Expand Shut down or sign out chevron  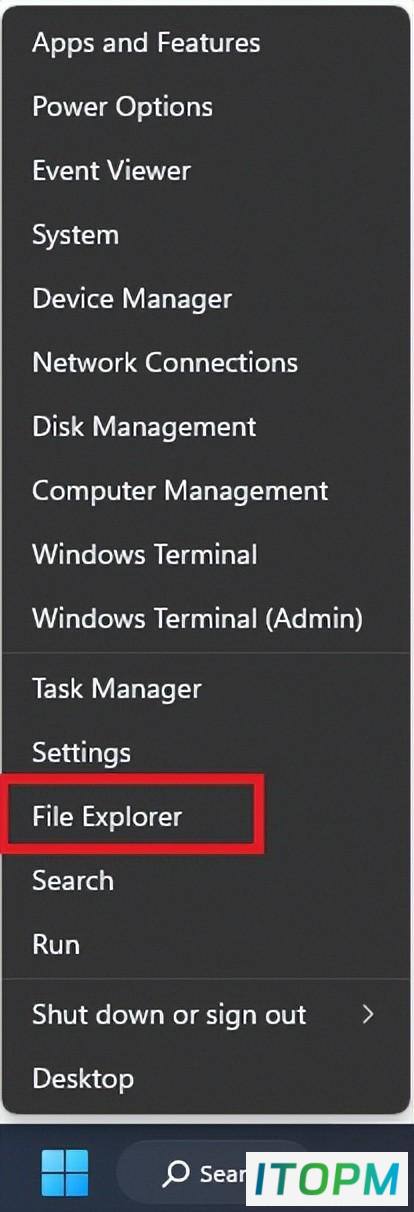tap(368, 1014)
